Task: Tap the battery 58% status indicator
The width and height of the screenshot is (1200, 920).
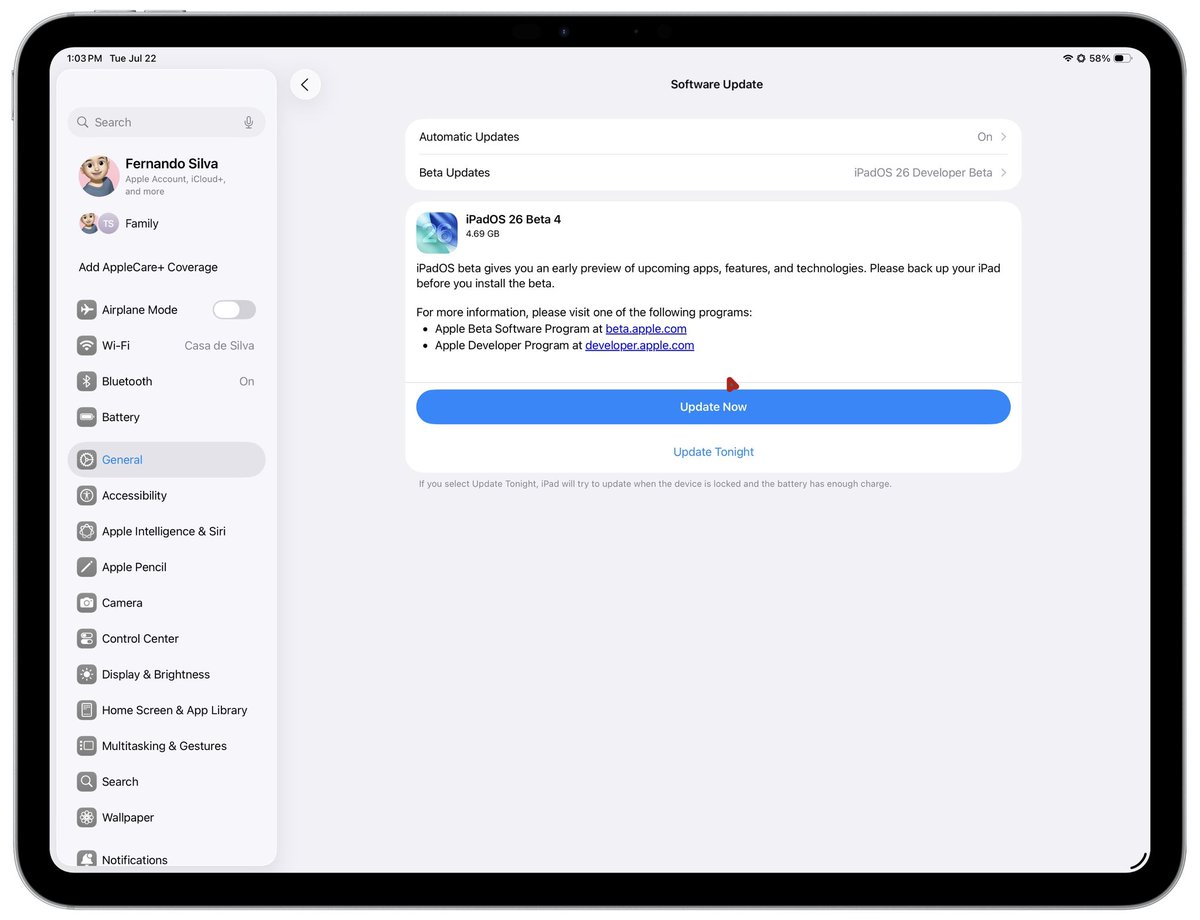Action: 1110,59
